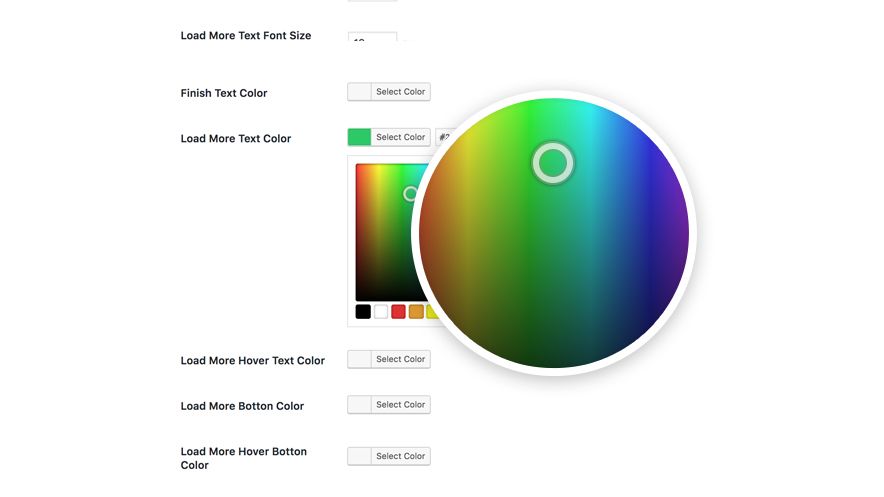Viewport: 884px width, 497px height.
Task: Click the empty swatch beside Finish Text Color
Action: pyautogui.click(x=359, y=92)
